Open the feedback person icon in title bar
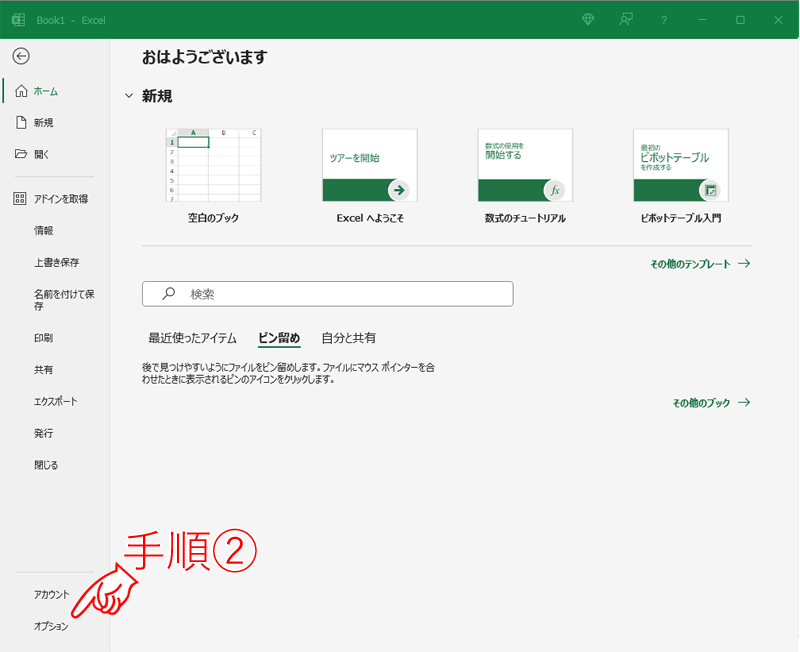This screenshot has width=800, height=652. coord(626,19)
